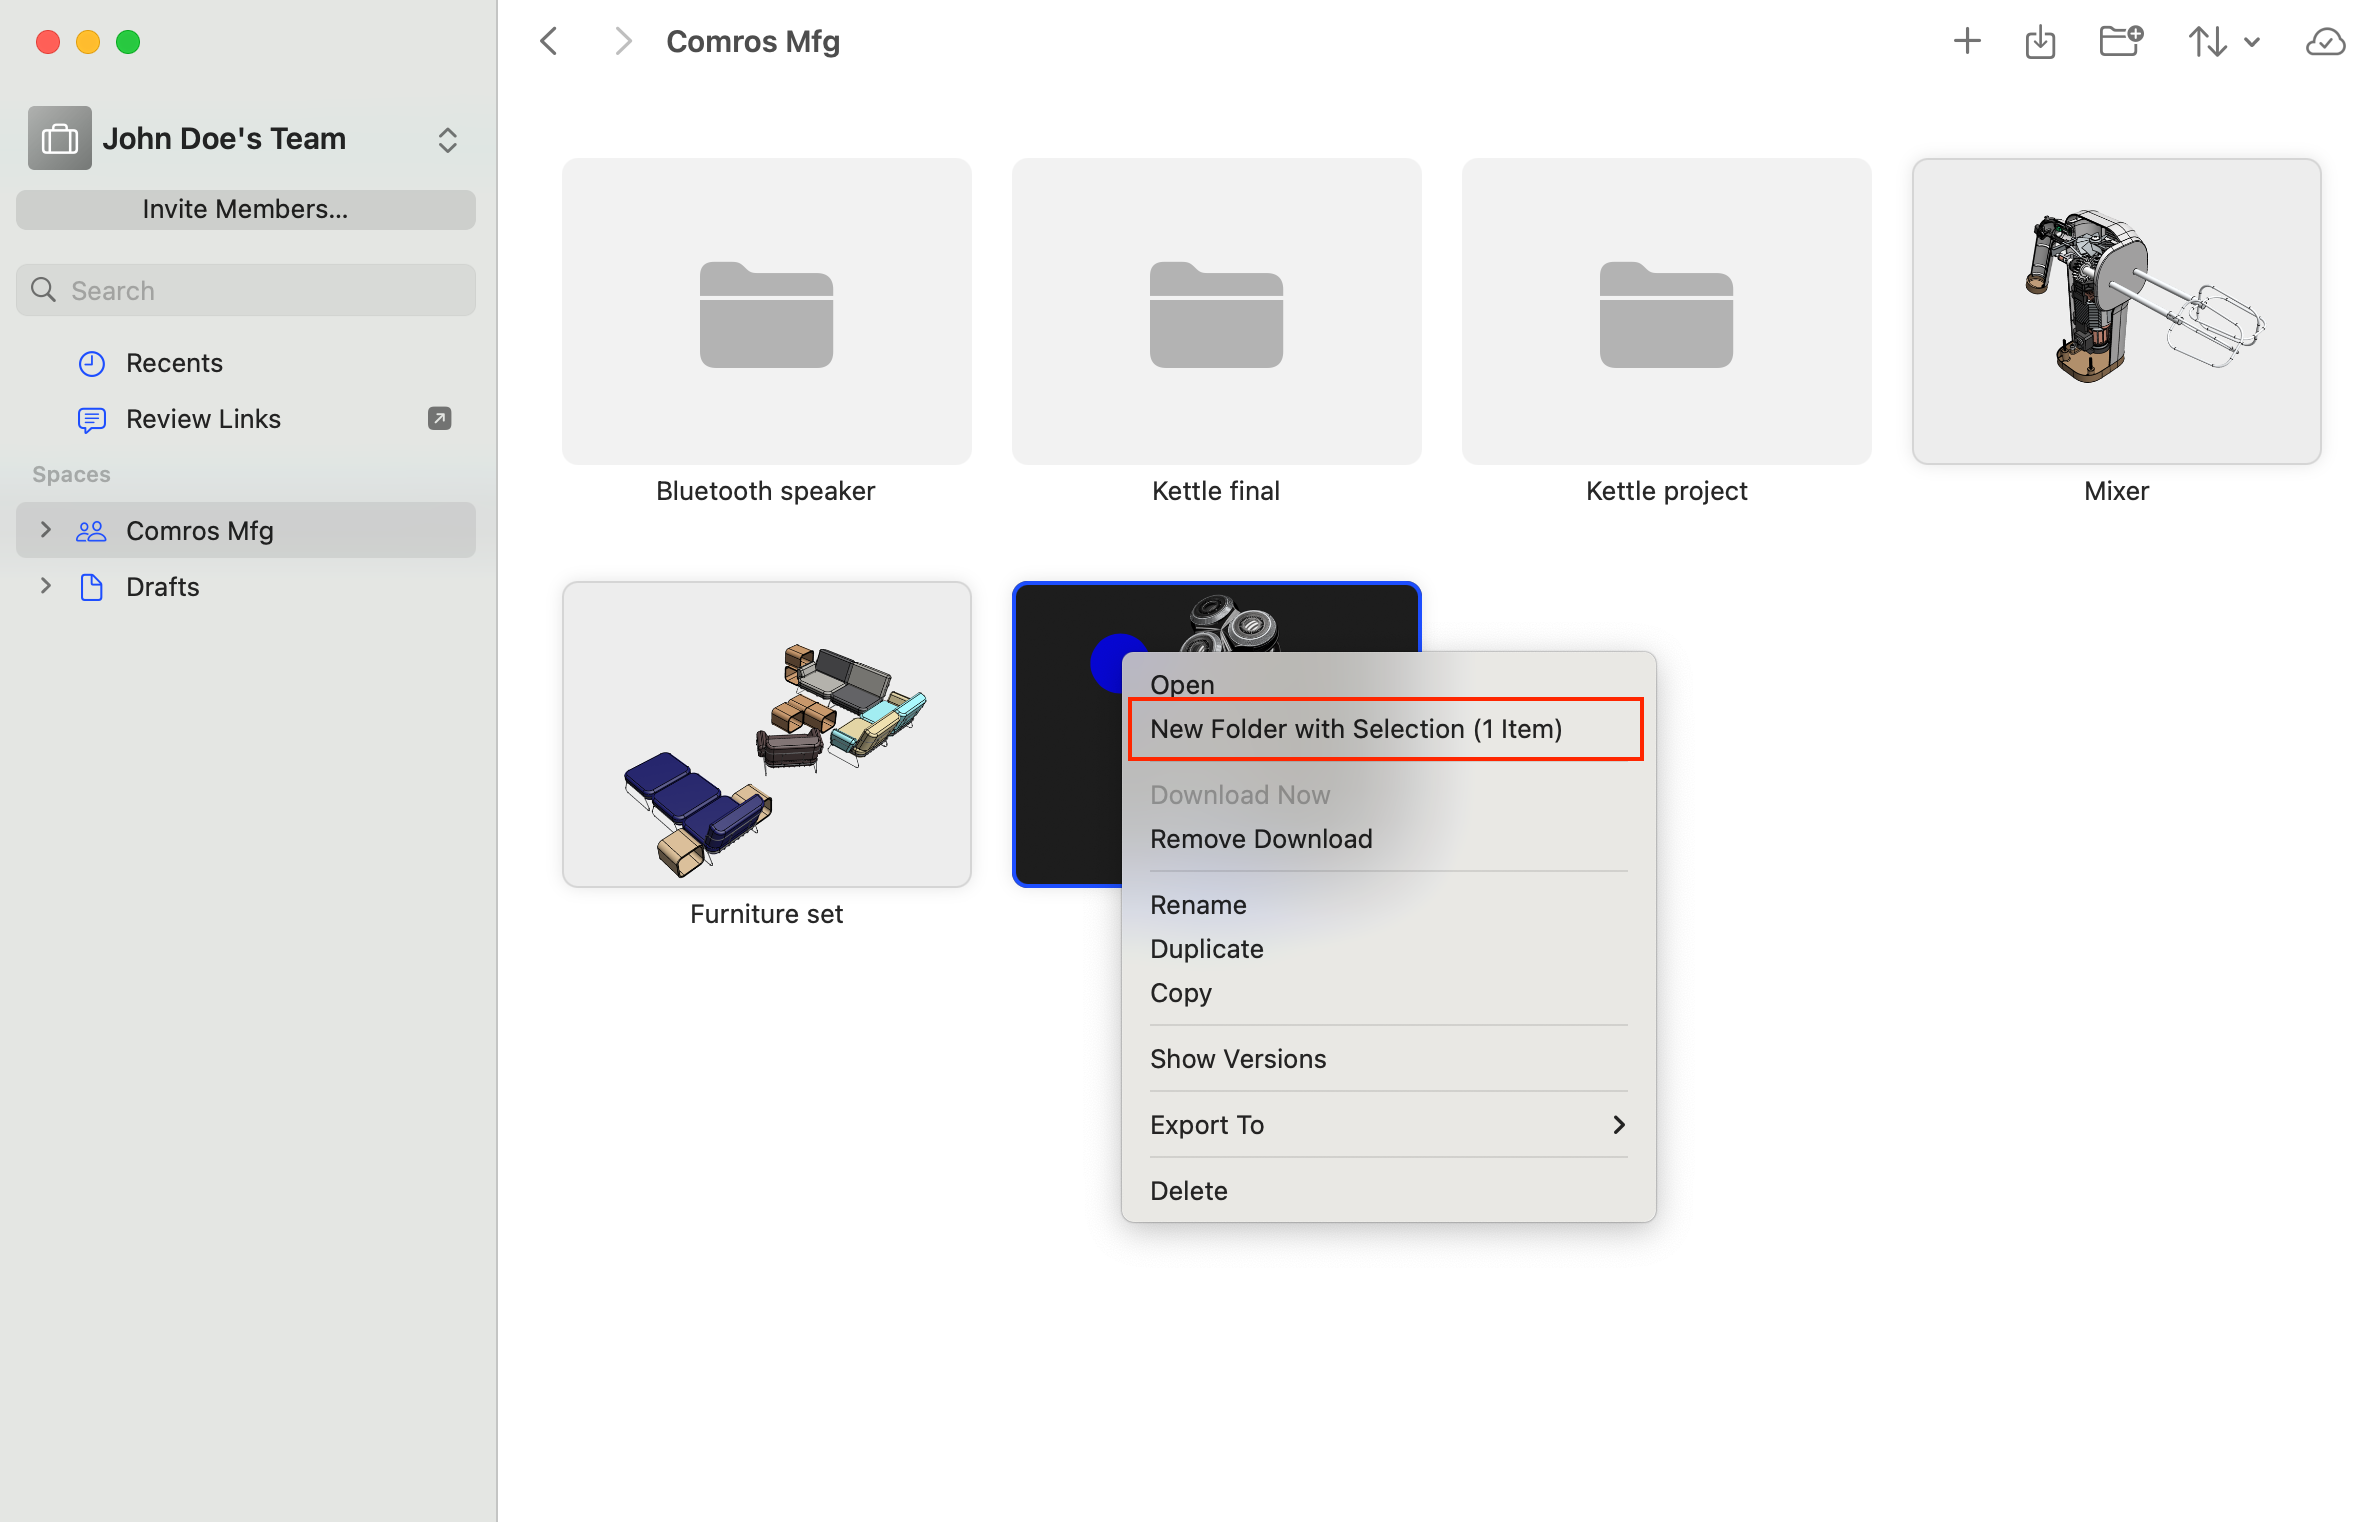Screen dimensions: 2380x1522
Task: Click the Review Links speech bubble icon
Action: pos(92,420)
